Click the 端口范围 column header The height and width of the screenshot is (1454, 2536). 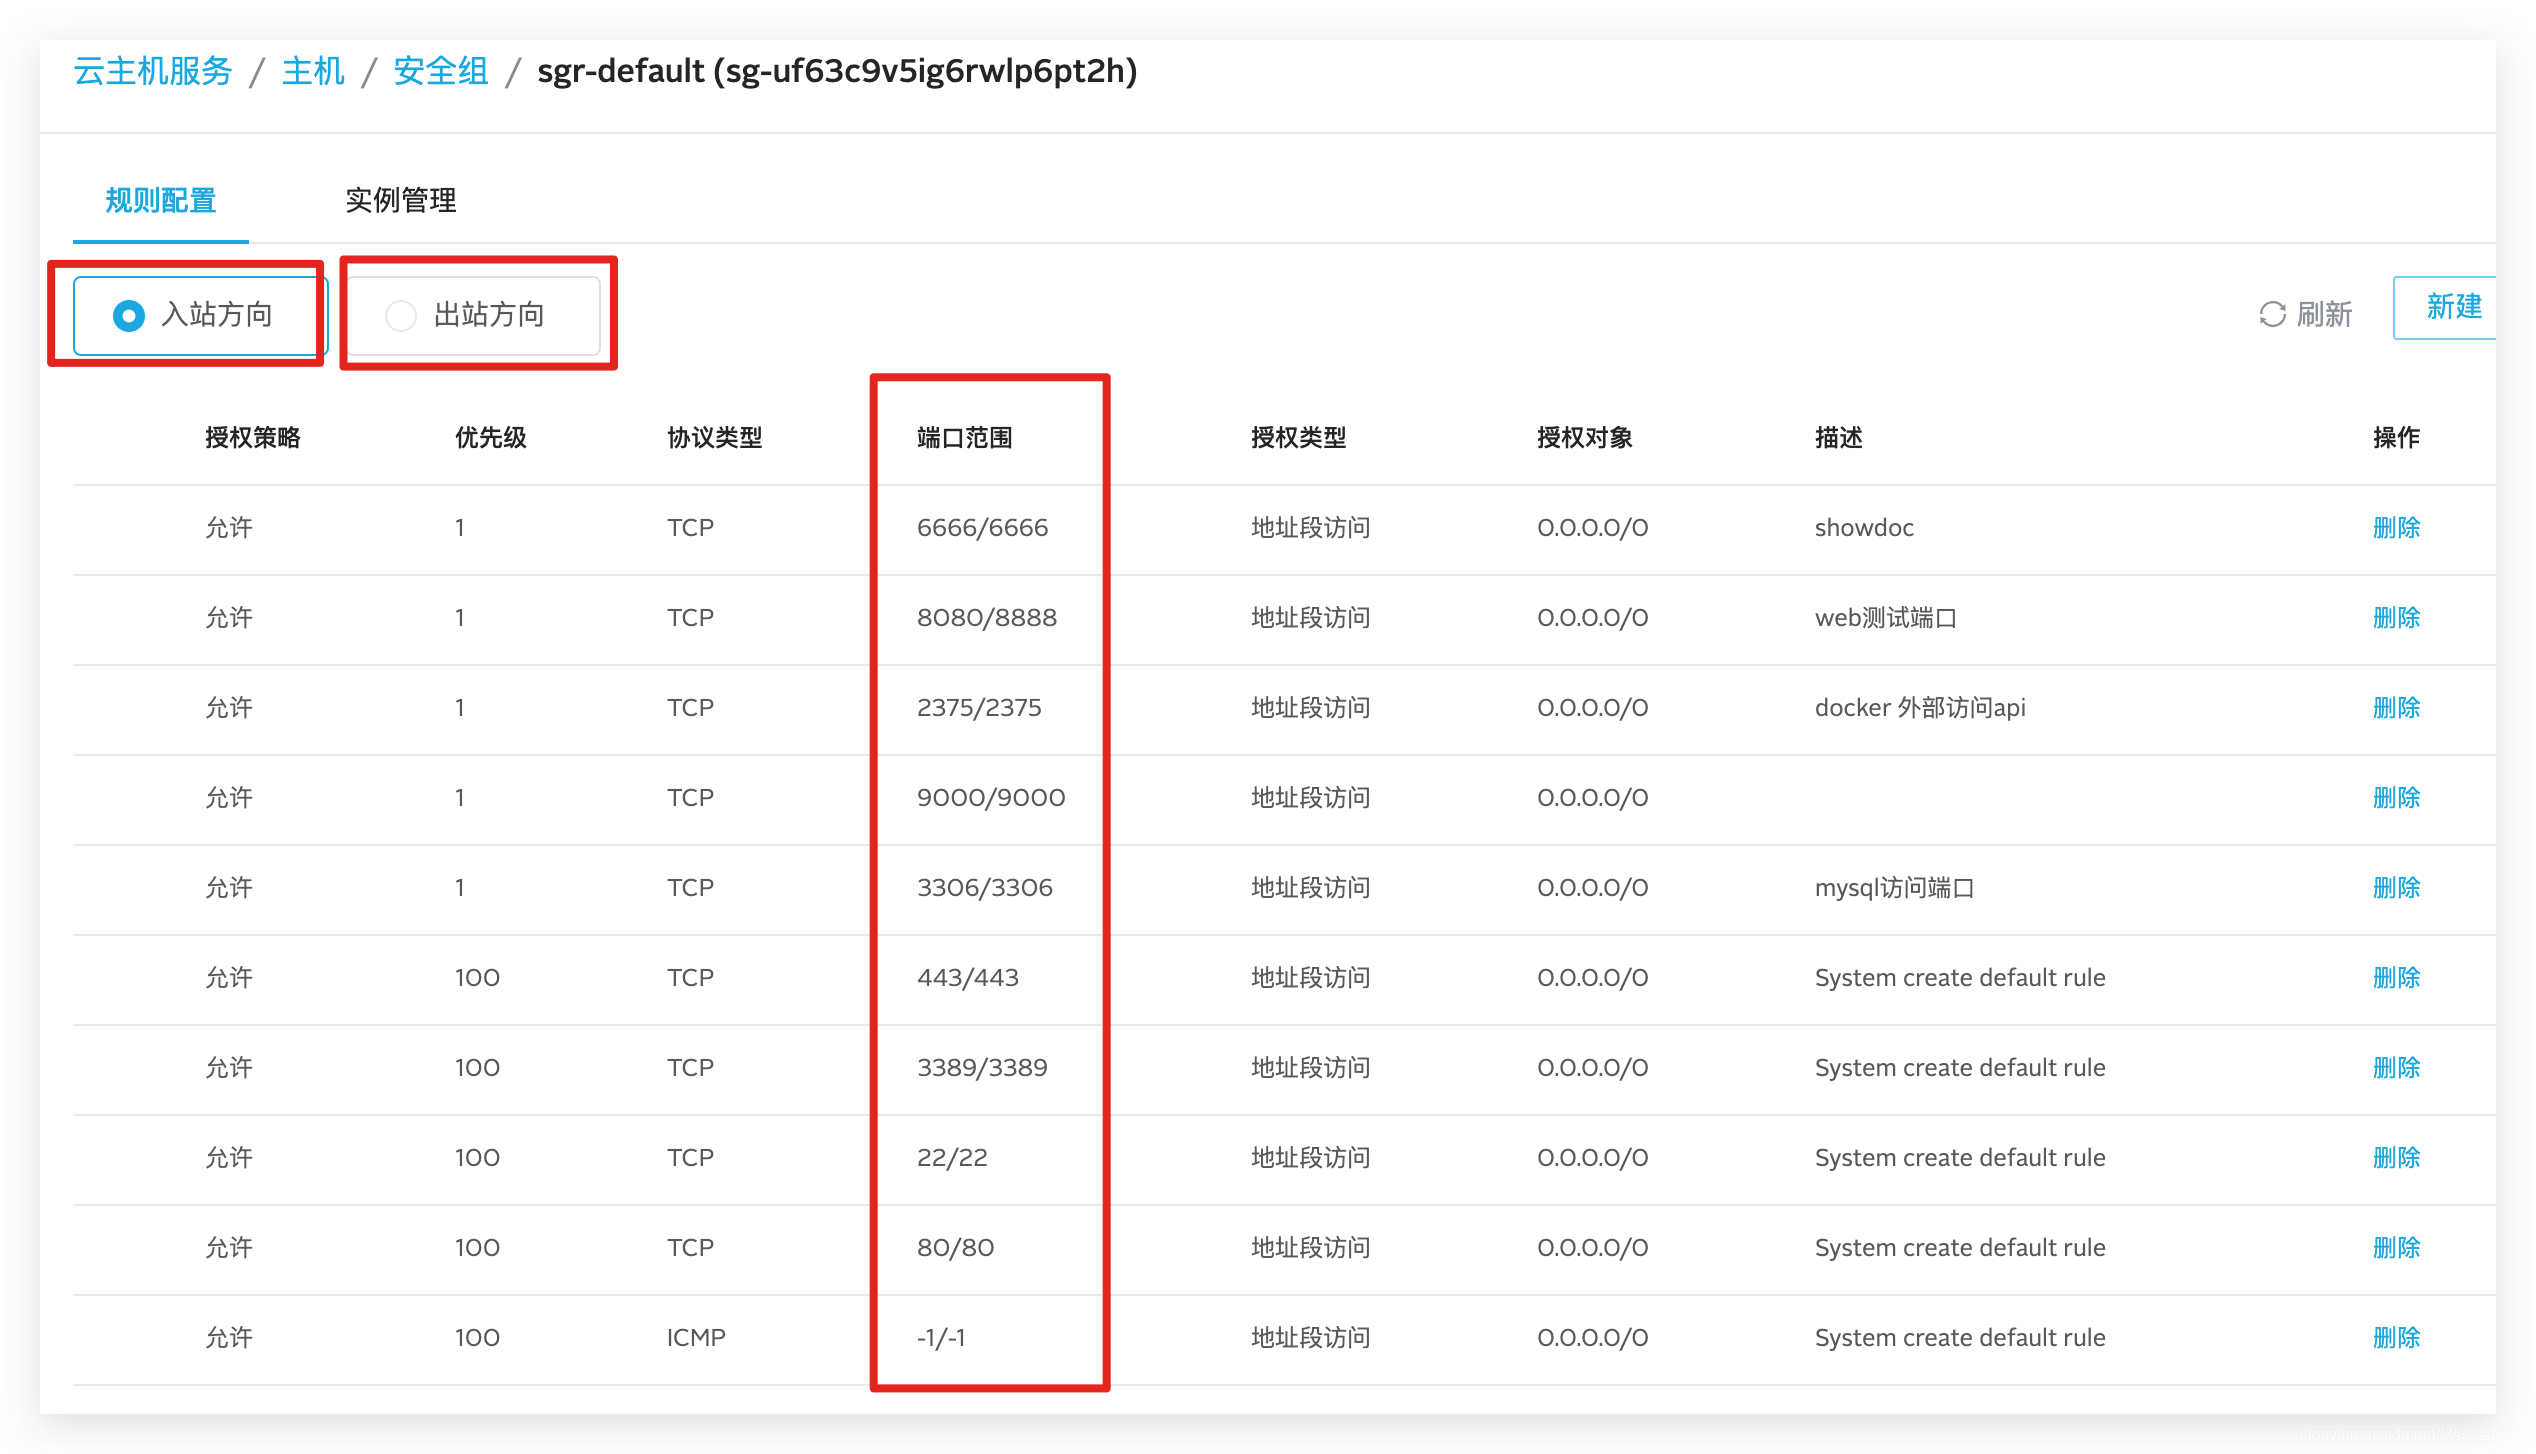pyautogui.click(x=964, y=438)
